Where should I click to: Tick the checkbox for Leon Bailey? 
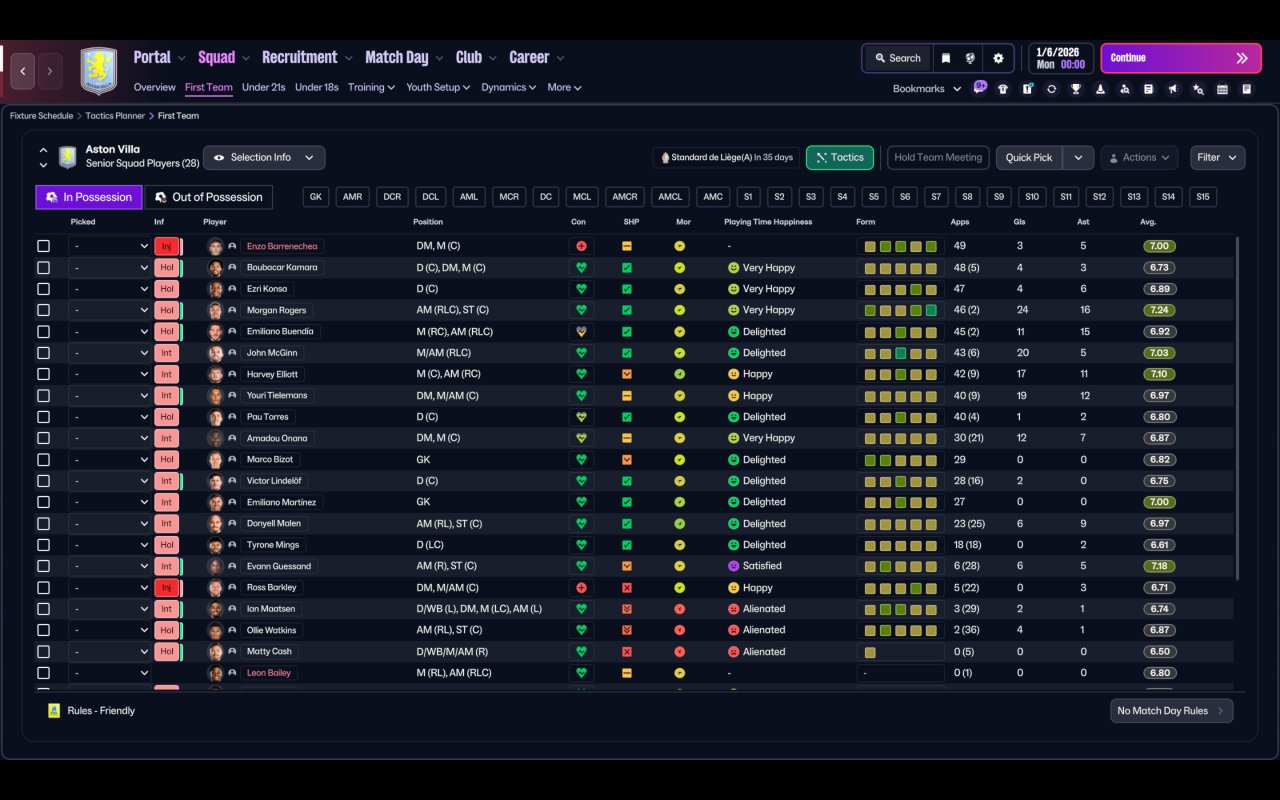[x=43, y=673]
